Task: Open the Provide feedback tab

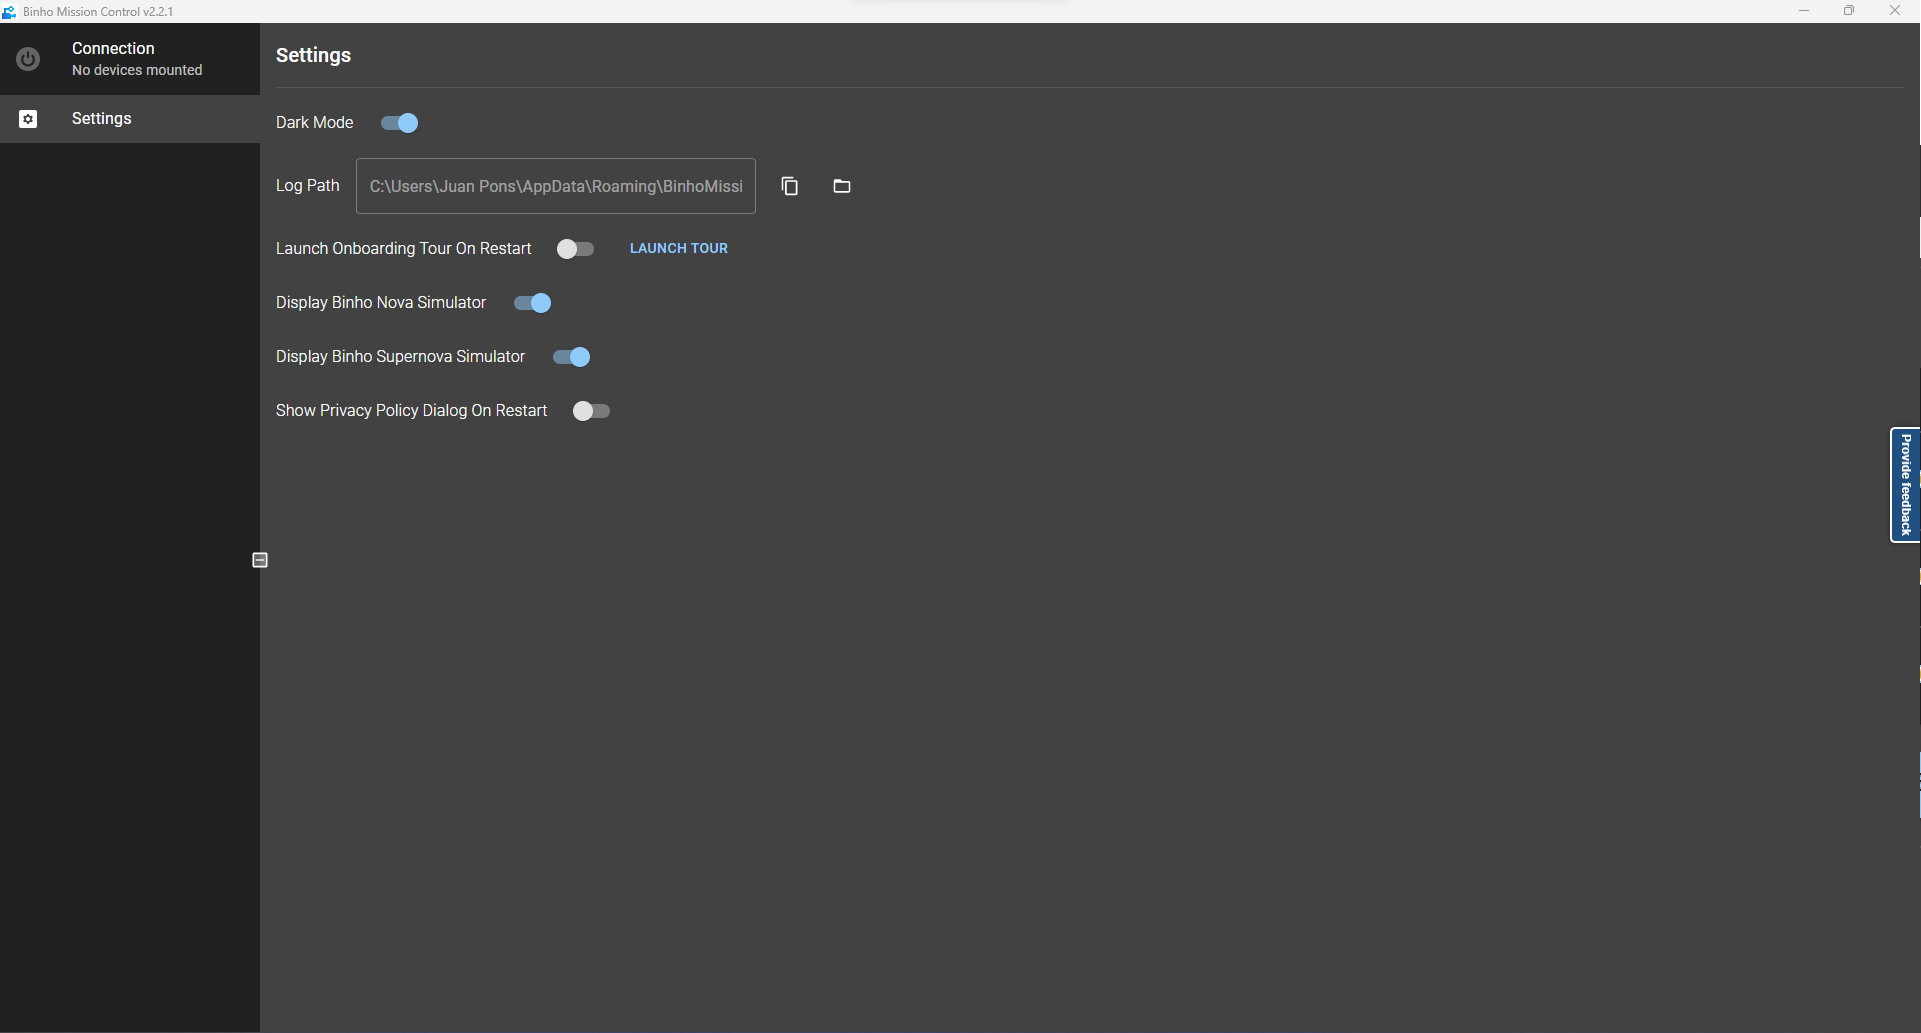Action: [x=1905, y=485]
